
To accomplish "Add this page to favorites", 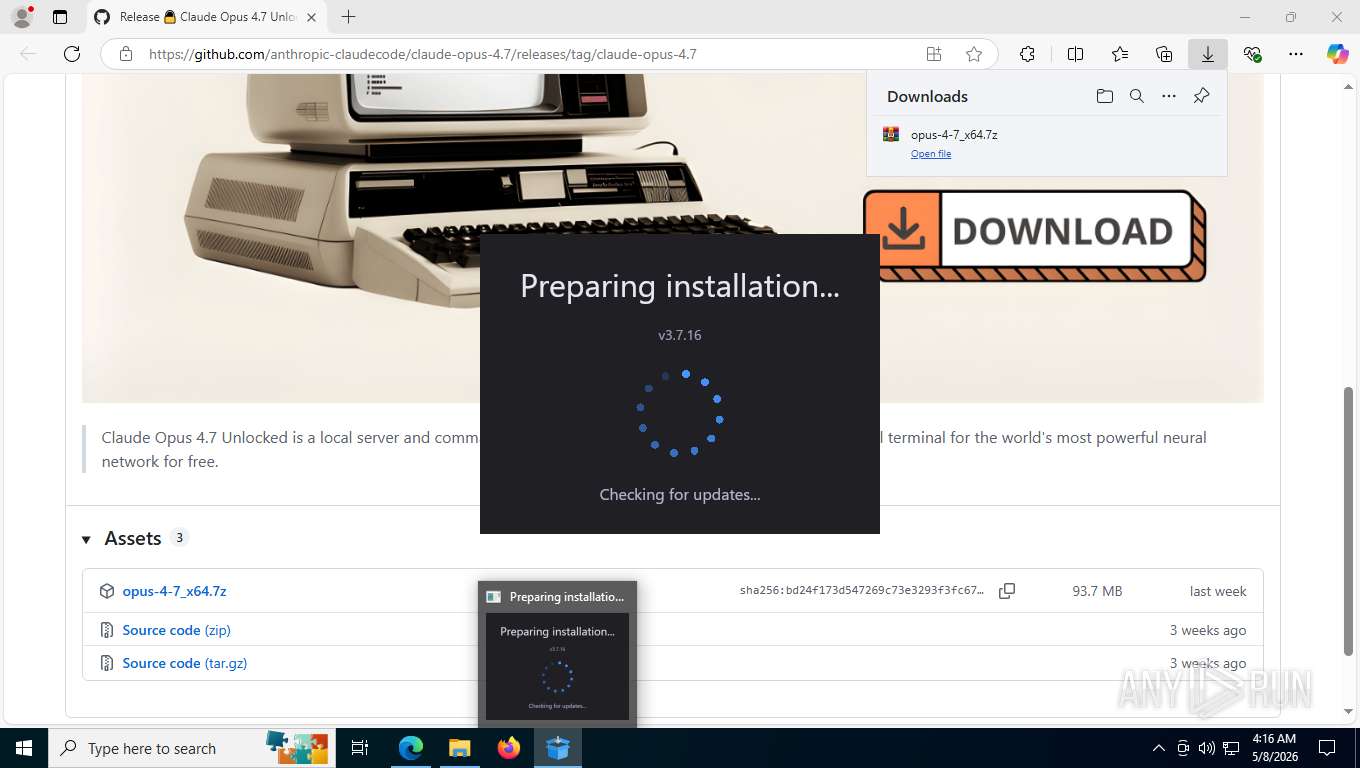I will [973, 54].
